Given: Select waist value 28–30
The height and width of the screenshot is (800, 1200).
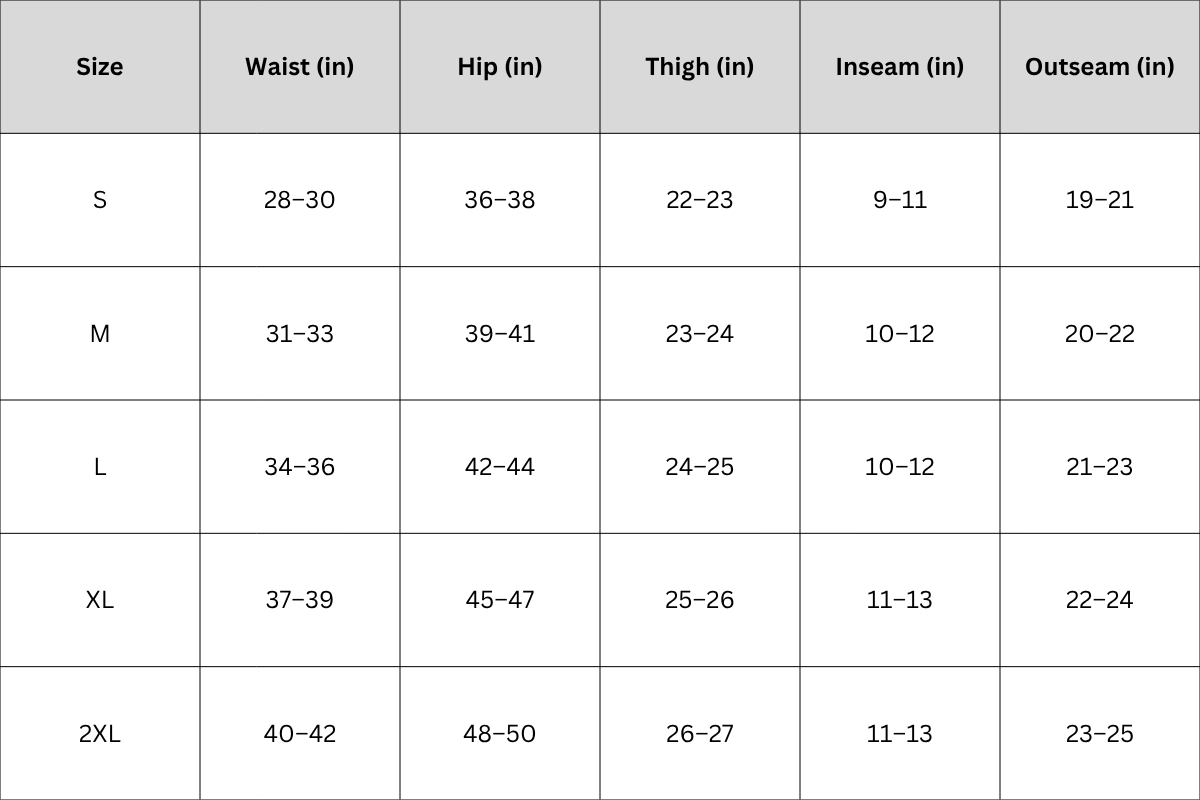Looking at the screenshot, I should click(300, 200).
